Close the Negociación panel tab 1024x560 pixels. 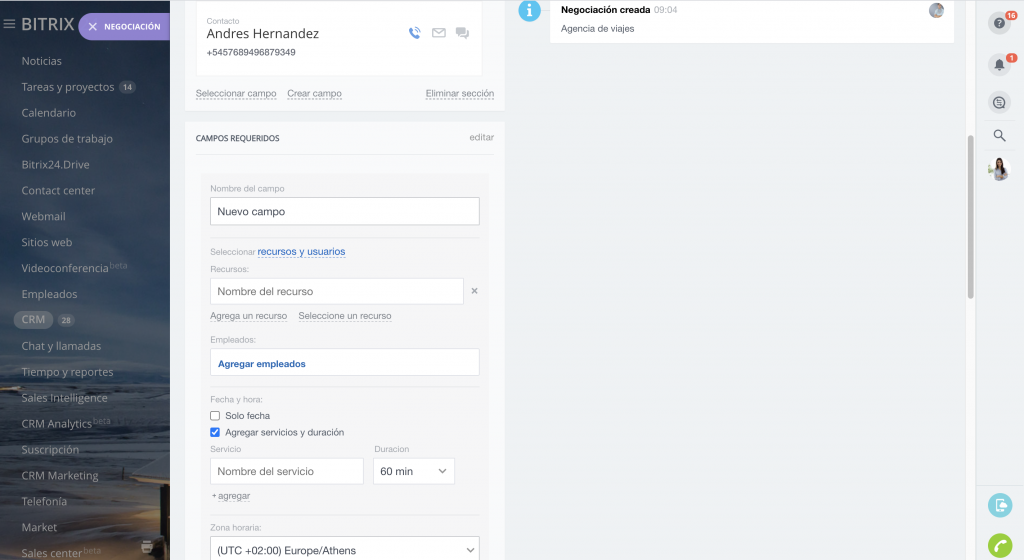pos(93,27)
